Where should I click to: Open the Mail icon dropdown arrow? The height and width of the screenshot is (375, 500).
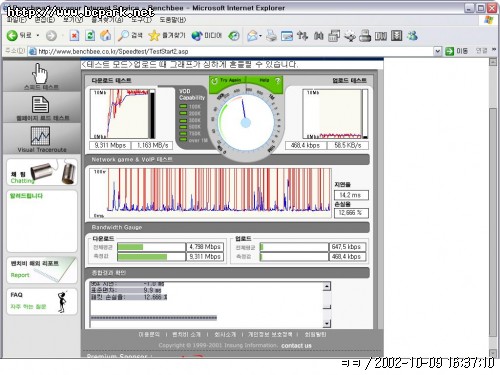[260, 36]
